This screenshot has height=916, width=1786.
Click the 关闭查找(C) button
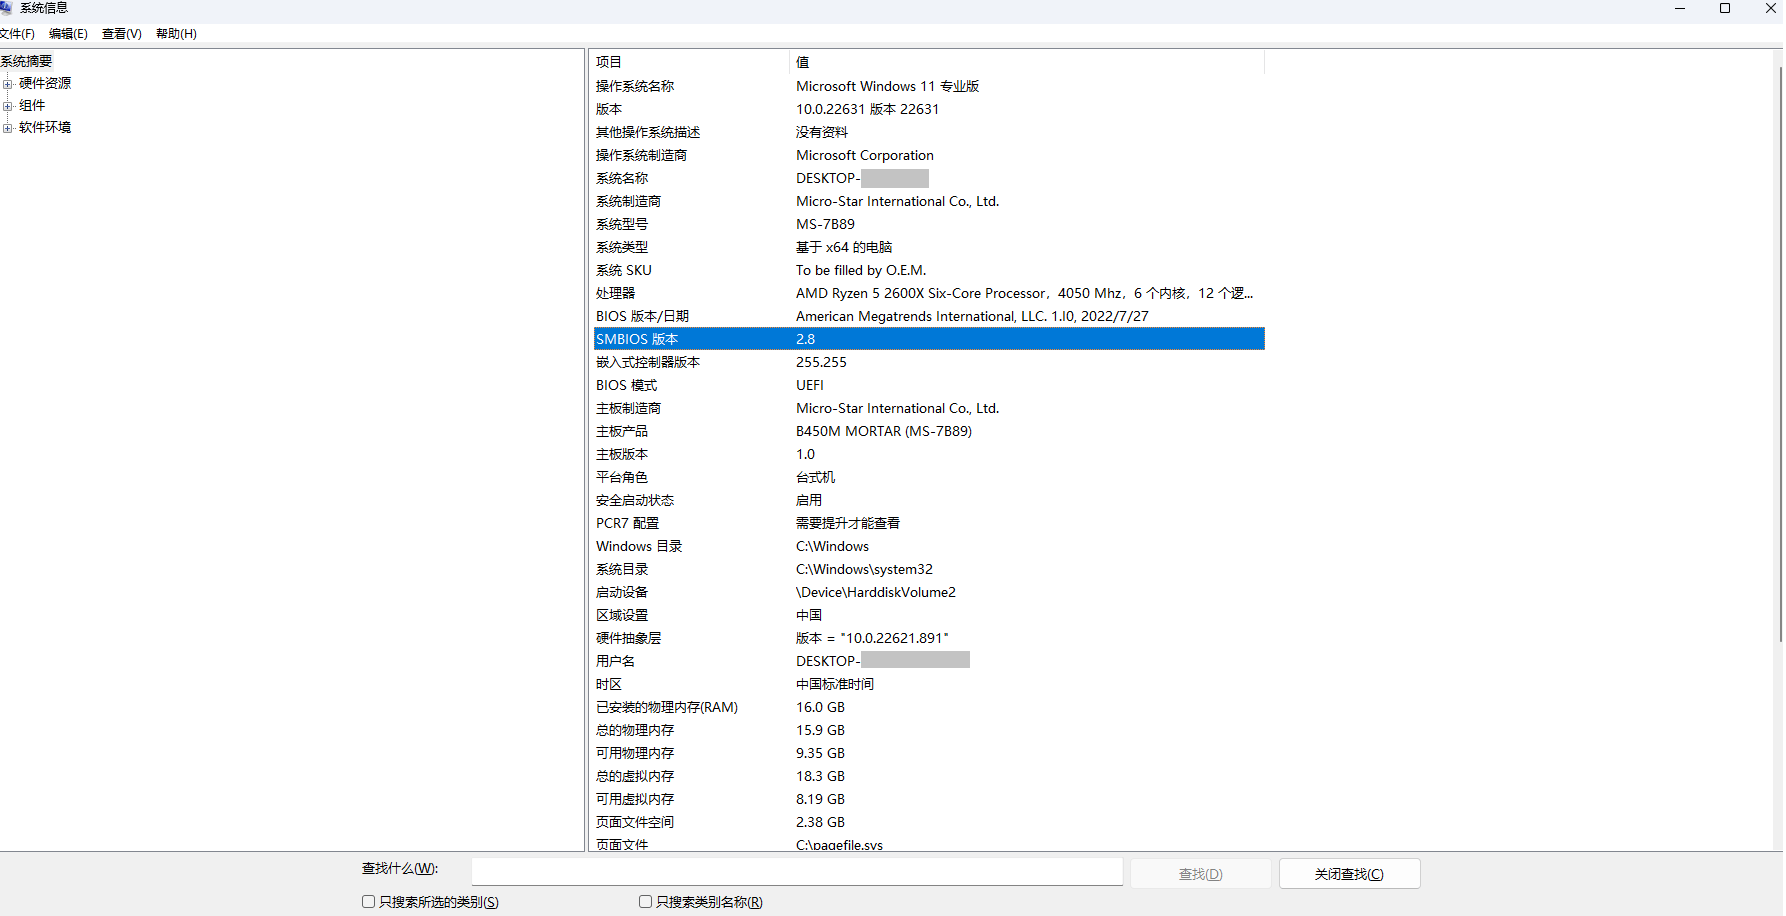pos(1348,873)
